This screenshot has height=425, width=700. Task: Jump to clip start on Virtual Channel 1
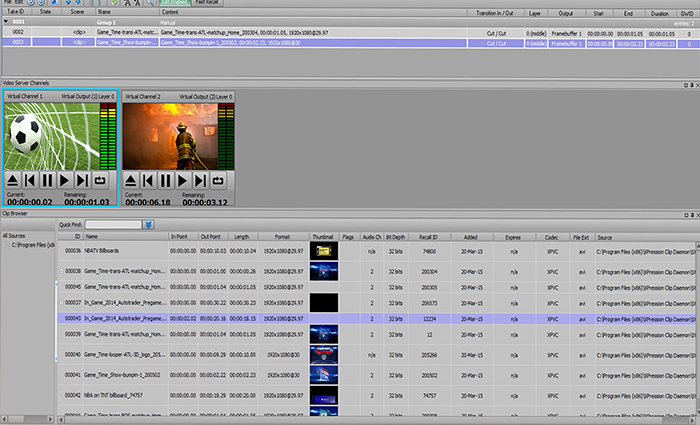30,180
